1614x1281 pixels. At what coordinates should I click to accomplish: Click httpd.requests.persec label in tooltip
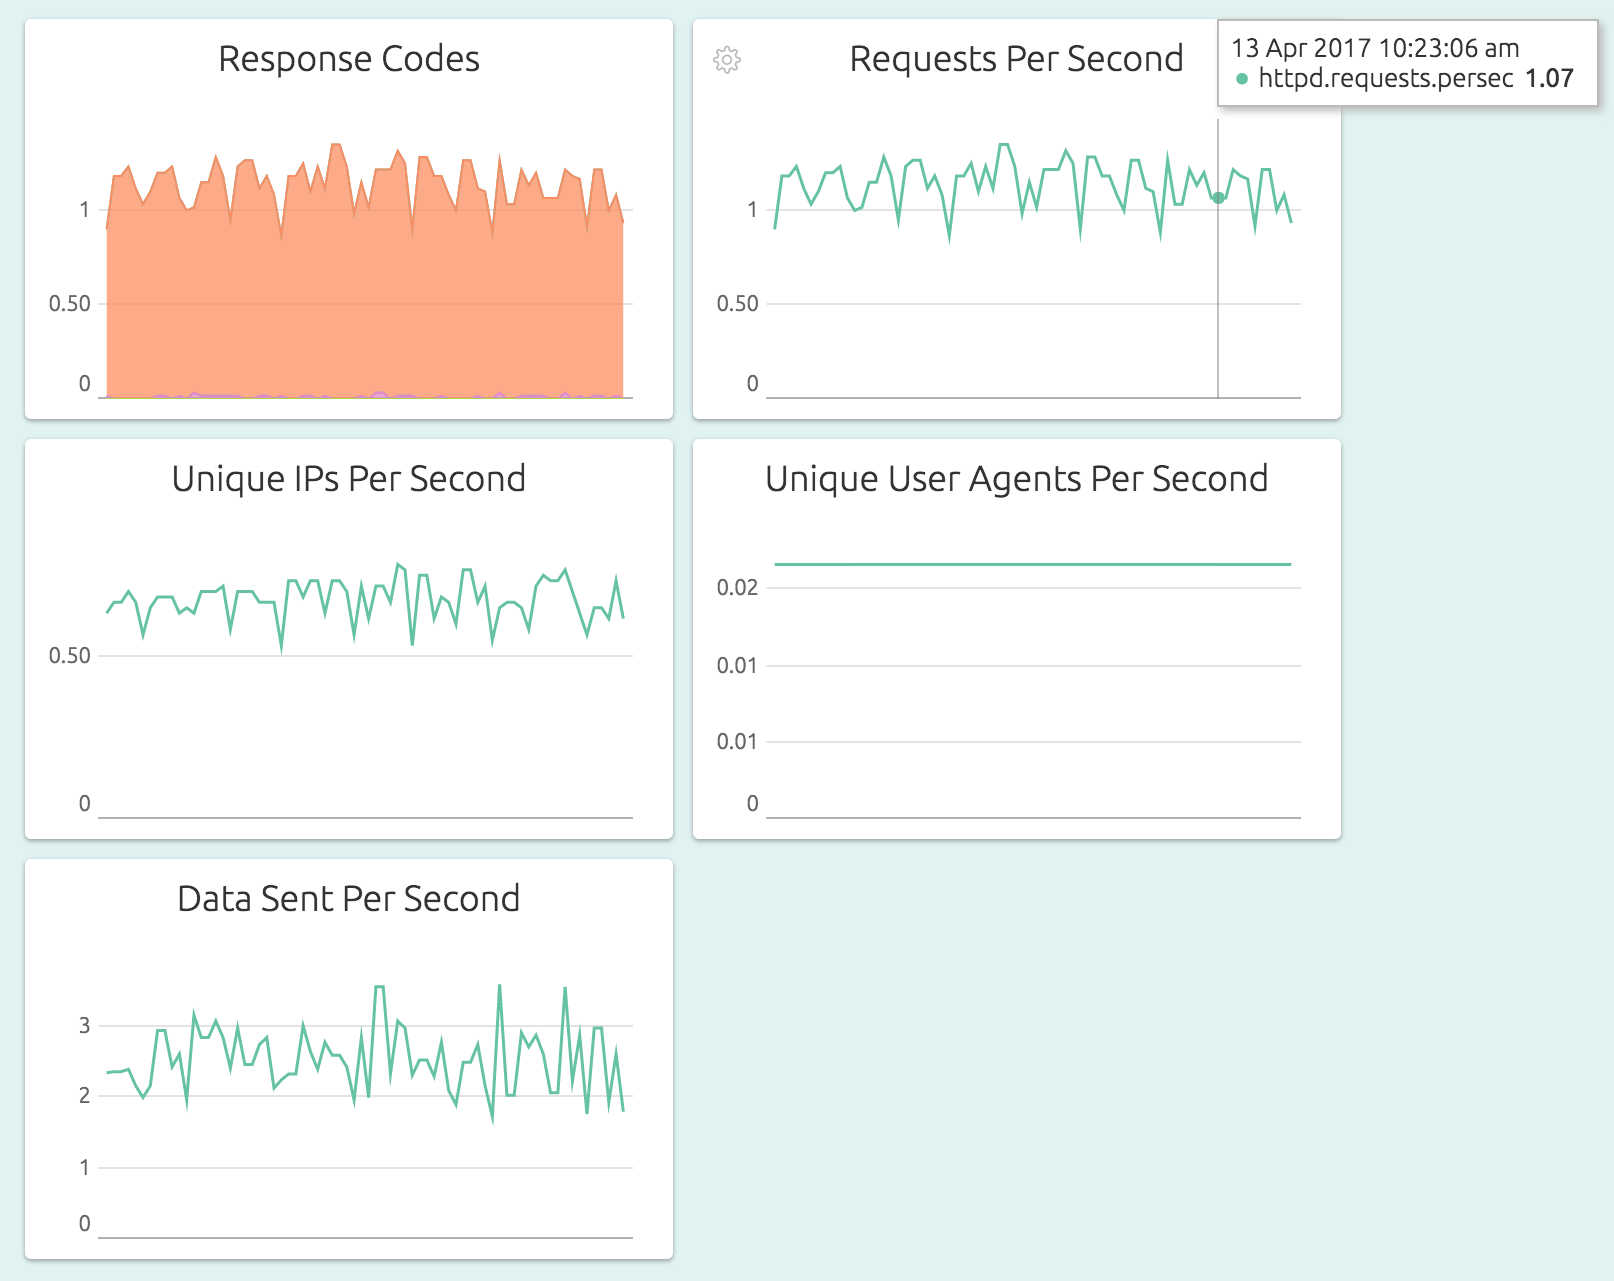click(1385, 78)
